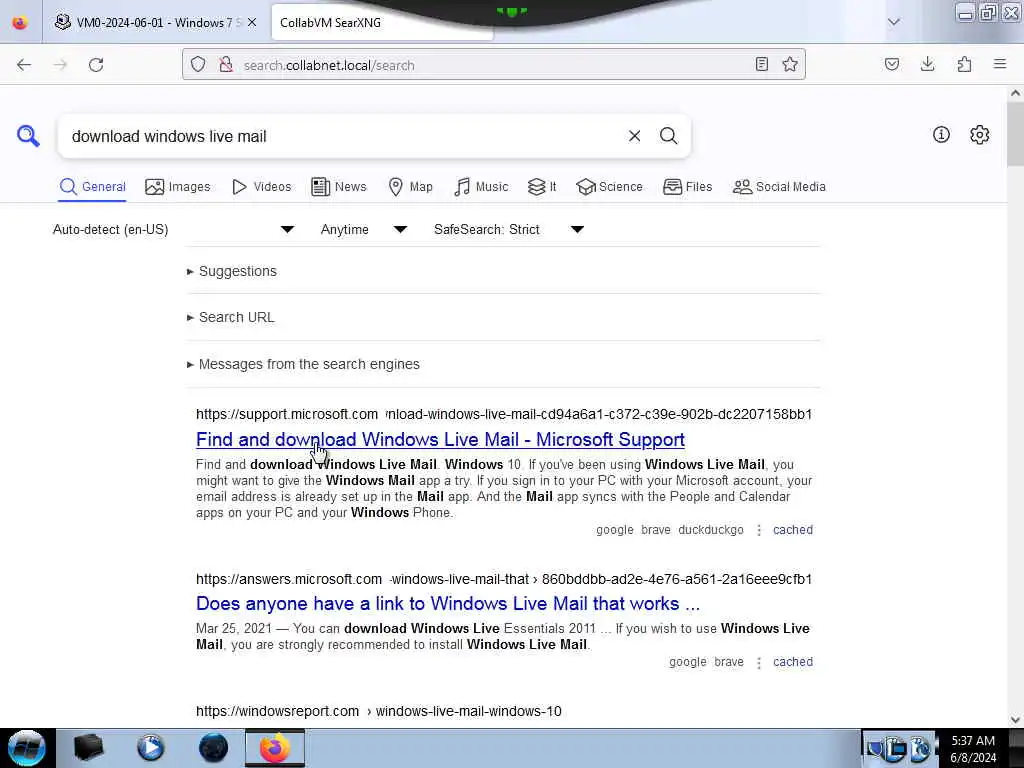
Task: Open the Firefox hamburger menu
Action: 1000,64
